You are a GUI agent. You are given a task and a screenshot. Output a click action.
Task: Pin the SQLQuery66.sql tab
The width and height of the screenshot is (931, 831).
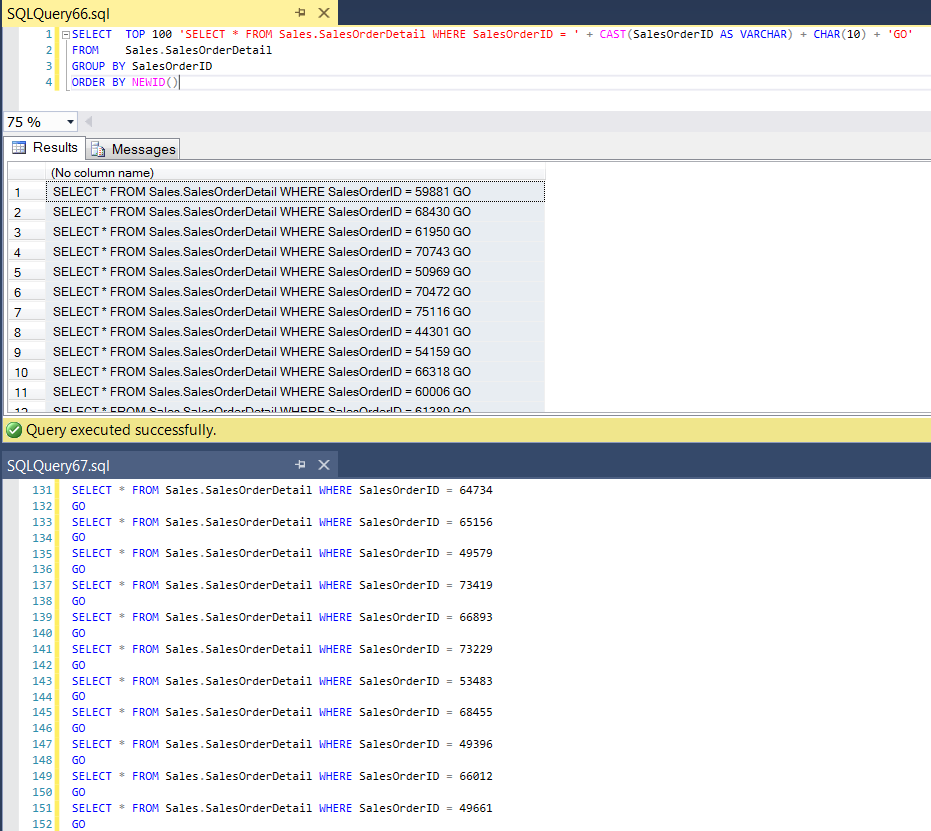coord(300,12)
